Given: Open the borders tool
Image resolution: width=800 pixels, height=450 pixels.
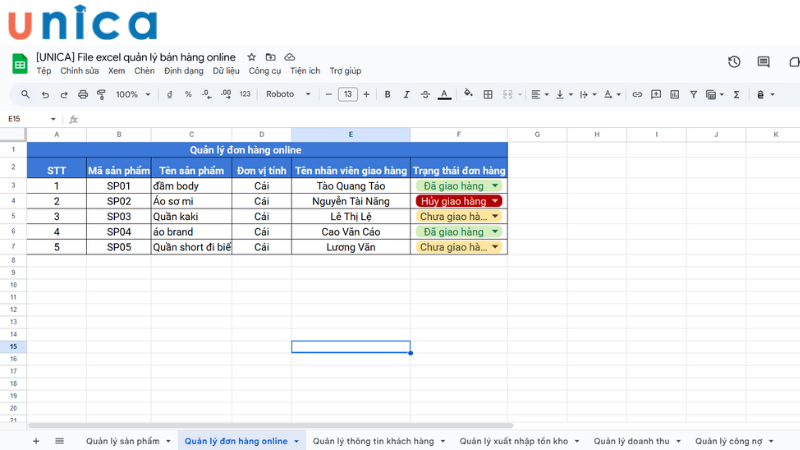Looking at the screenshot, I should click(x=488, y=94).
